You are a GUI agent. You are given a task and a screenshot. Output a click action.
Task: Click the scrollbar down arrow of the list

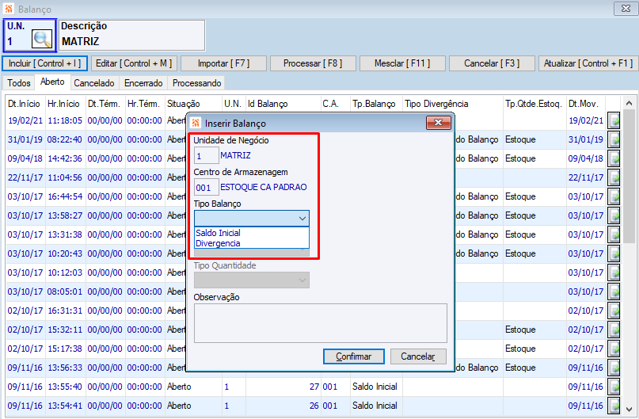[x=628, y=409]
